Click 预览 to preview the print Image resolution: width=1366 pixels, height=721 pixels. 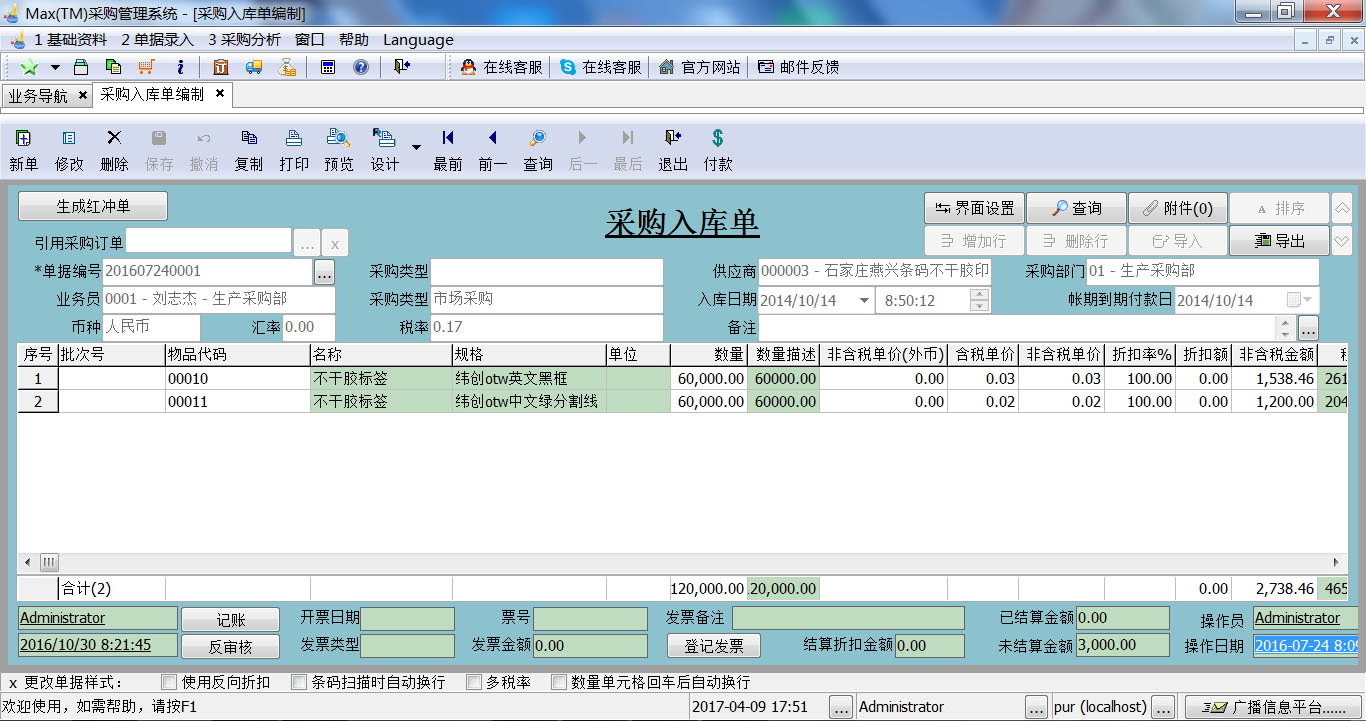(339, 150)
